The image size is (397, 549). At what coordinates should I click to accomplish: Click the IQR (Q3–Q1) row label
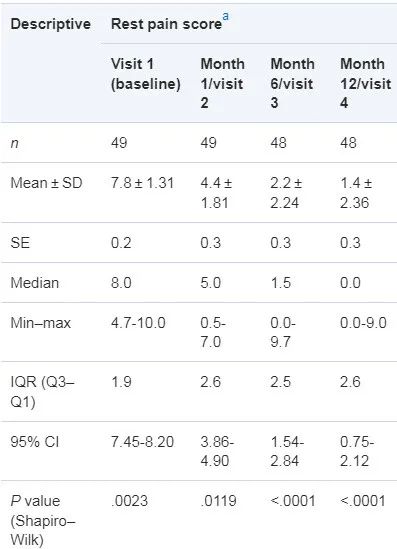coord(42,392)
